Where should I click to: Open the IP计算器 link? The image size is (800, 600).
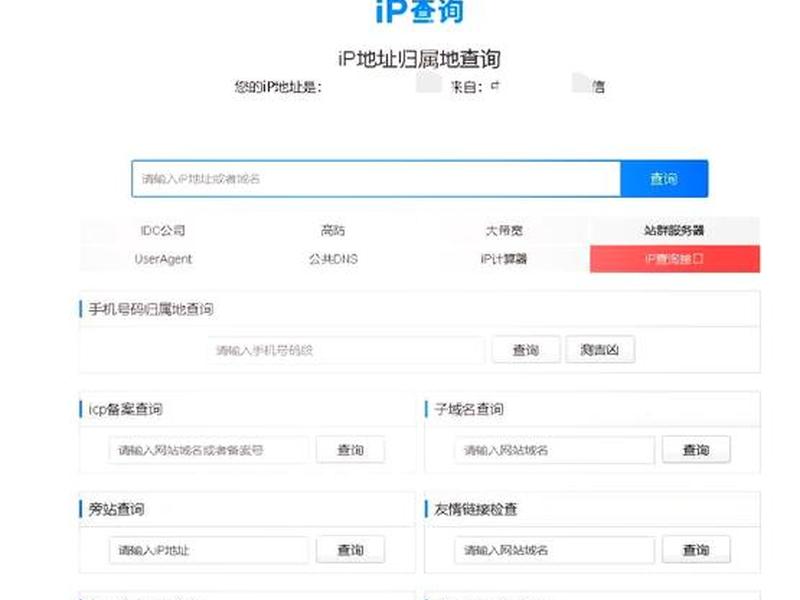(504, 259)
